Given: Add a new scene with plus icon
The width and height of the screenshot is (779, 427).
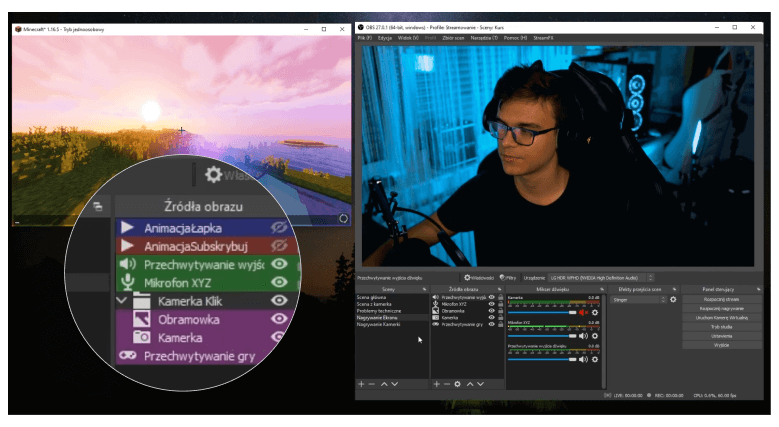Looking at the screenshot, I should (x=361, y=384).
